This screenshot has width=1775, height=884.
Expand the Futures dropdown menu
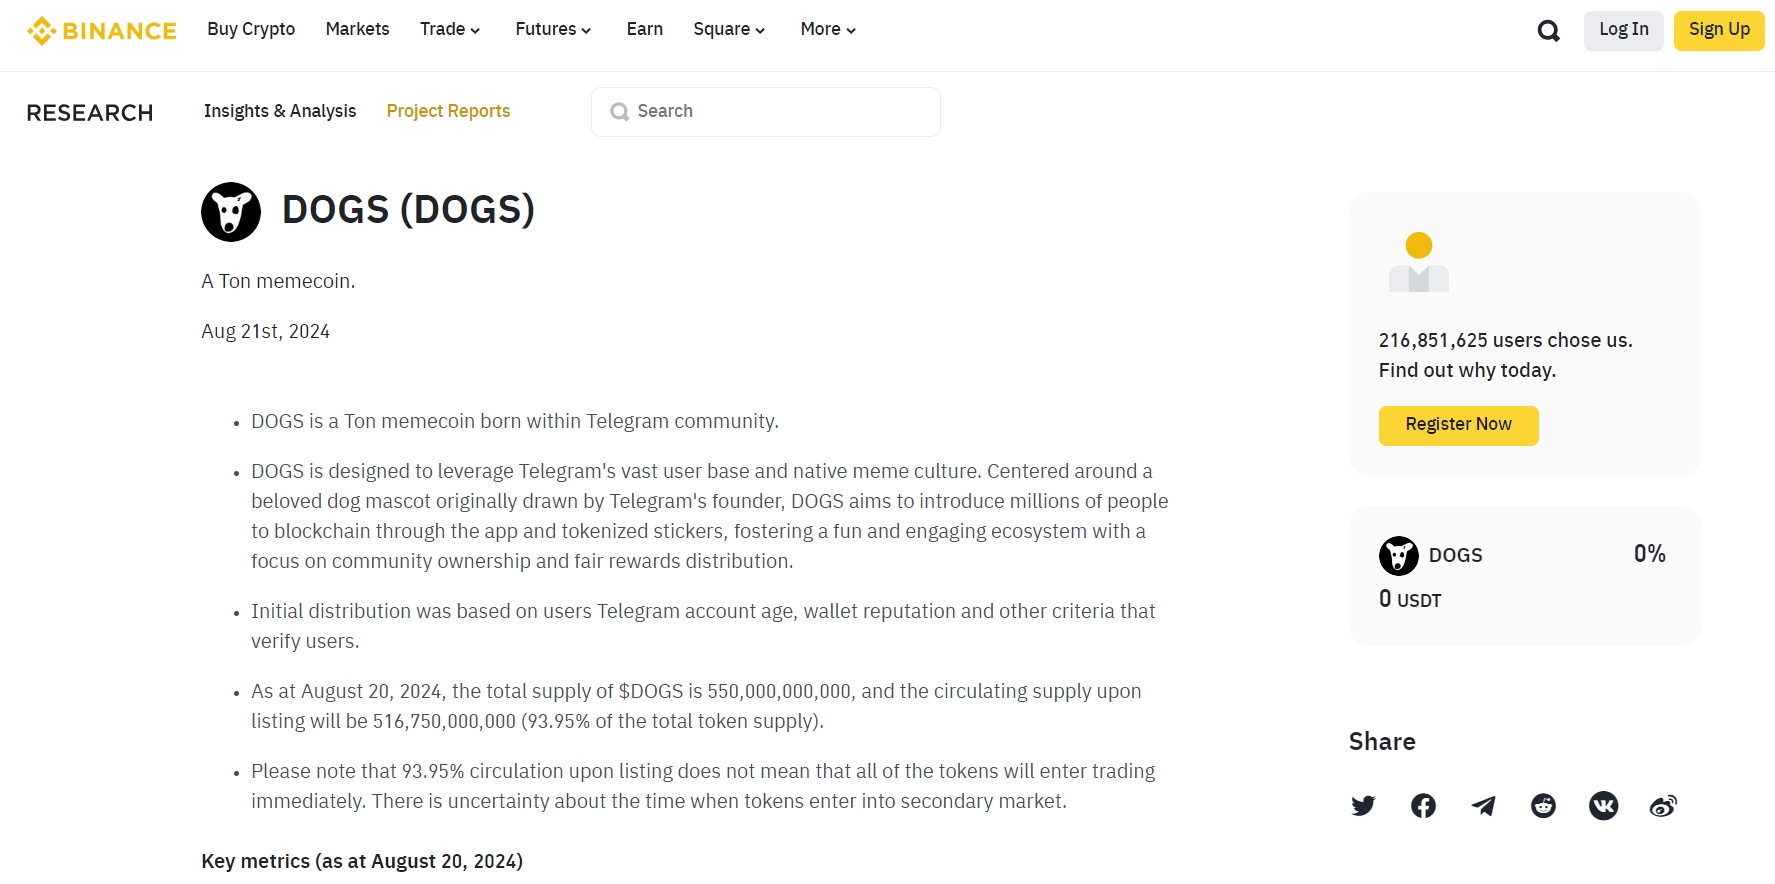[553, 30]
